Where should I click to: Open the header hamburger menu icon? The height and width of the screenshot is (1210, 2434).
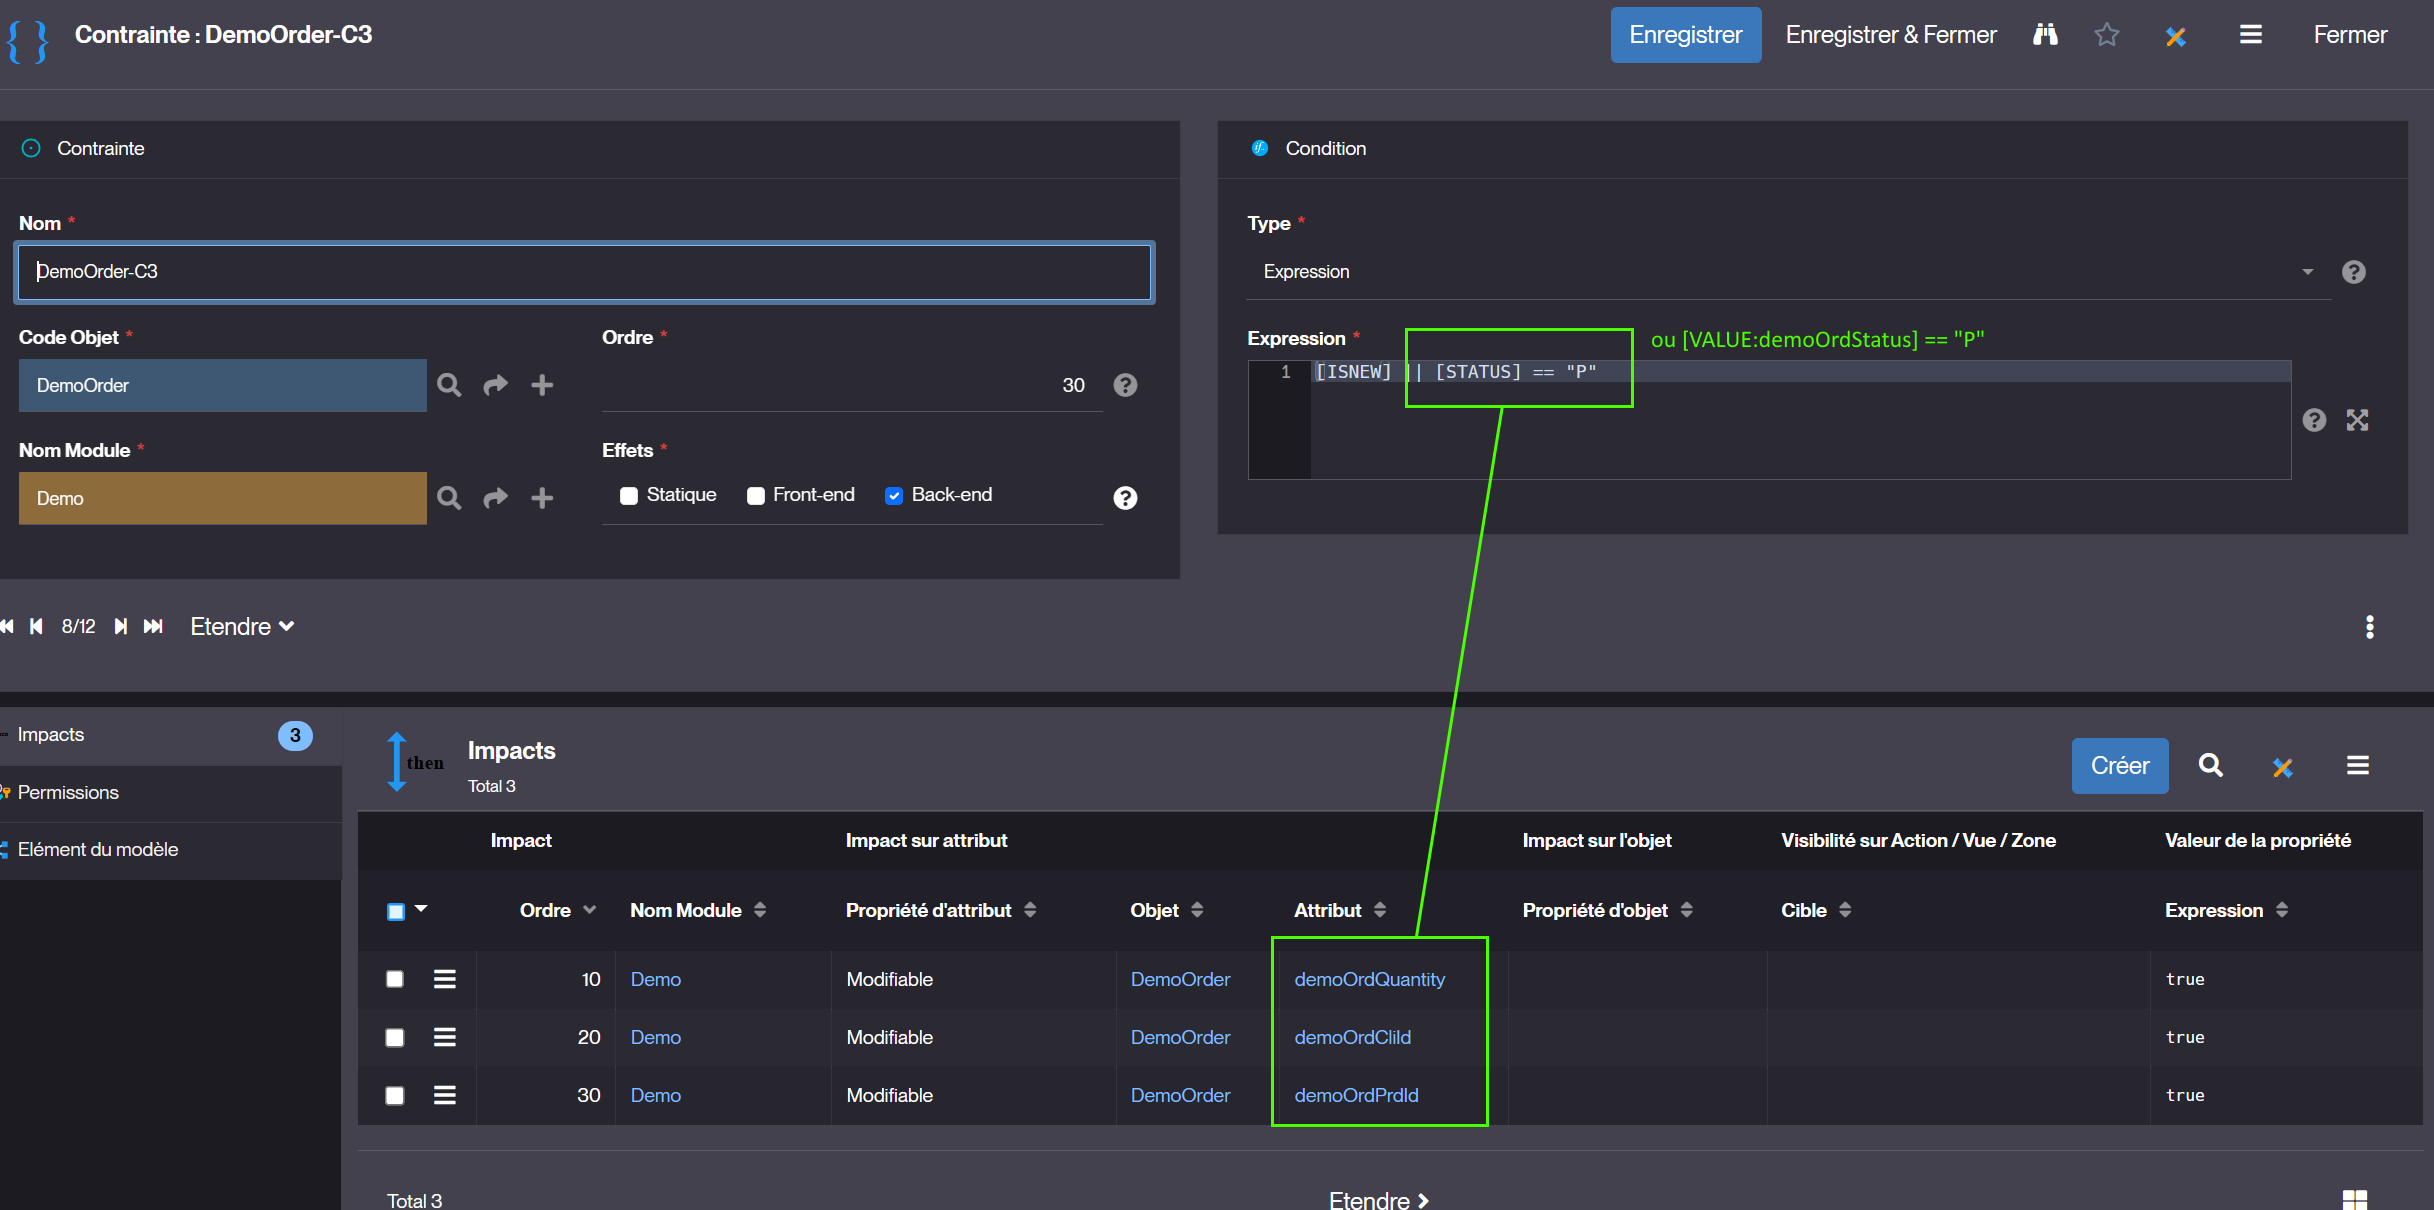pos(2250,35)
